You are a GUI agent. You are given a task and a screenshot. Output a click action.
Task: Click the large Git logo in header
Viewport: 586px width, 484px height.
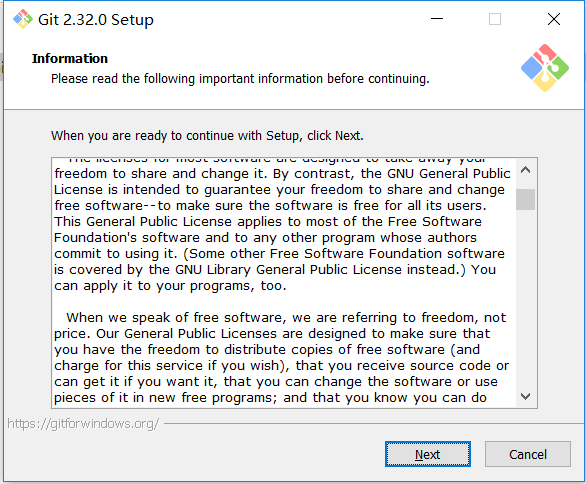[x=545, y=68]
